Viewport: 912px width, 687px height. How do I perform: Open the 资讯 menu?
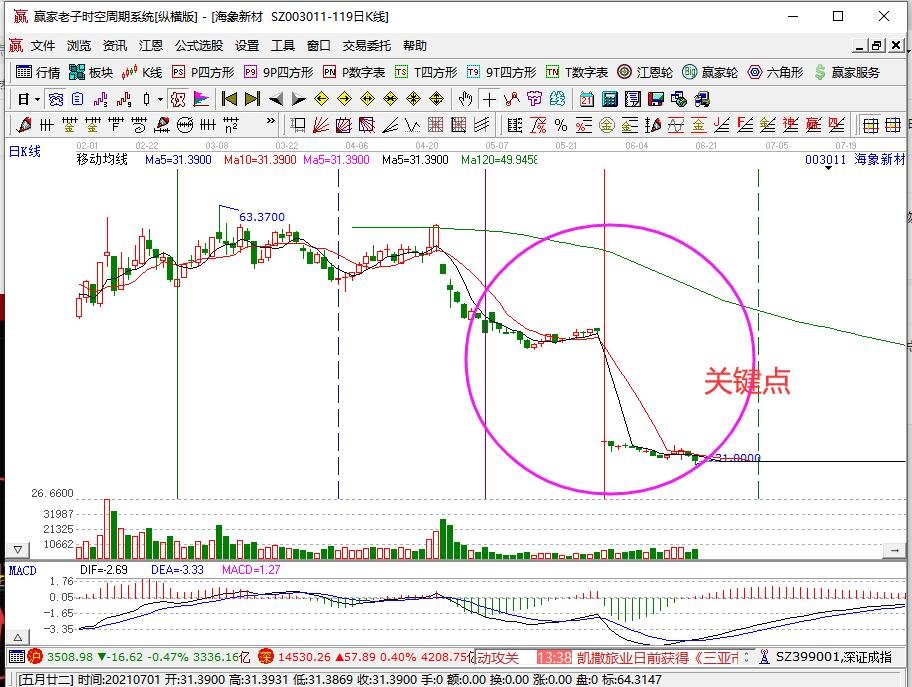(x=115, y=45)
